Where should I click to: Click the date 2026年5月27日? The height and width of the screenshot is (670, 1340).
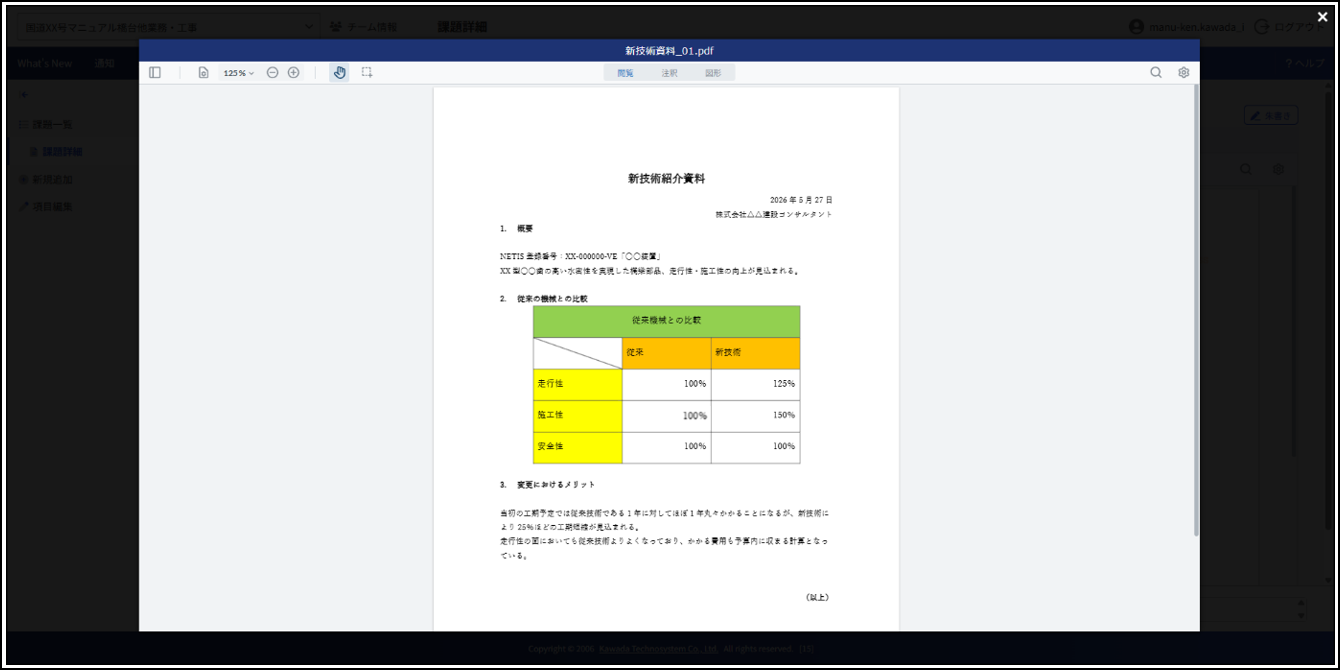tap(801, 200)
